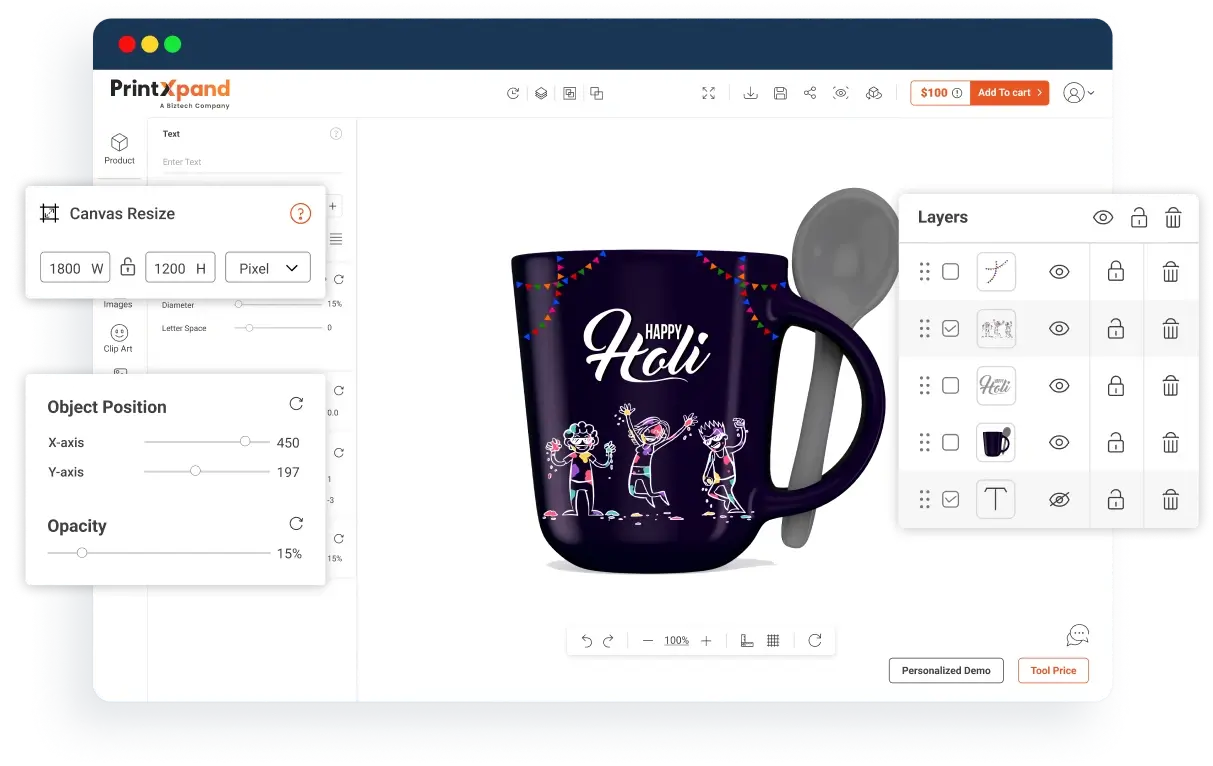Lock all layers via header lock icon
This screenshot has height=766, width=1213.
1139,217
